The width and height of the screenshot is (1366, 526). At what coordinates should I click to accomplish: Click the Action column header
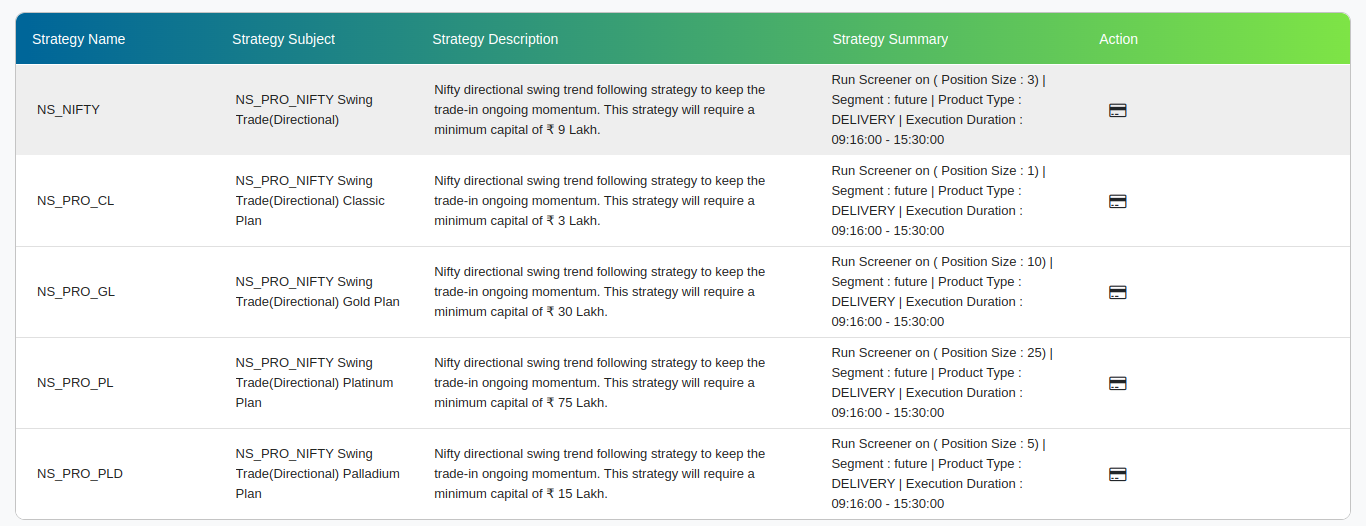pos(1118,39)
